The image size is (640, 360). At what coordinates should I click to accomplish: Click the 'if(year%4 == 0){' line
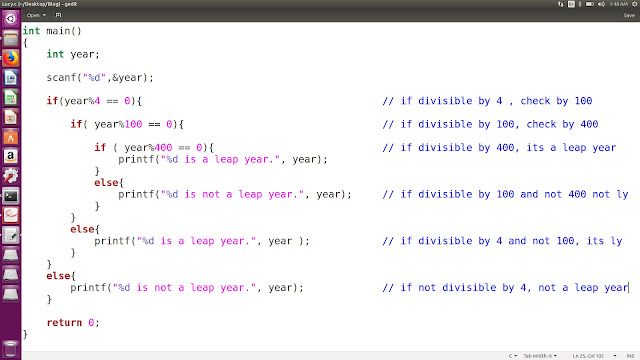pyautogui.click(x=94, y=101)
